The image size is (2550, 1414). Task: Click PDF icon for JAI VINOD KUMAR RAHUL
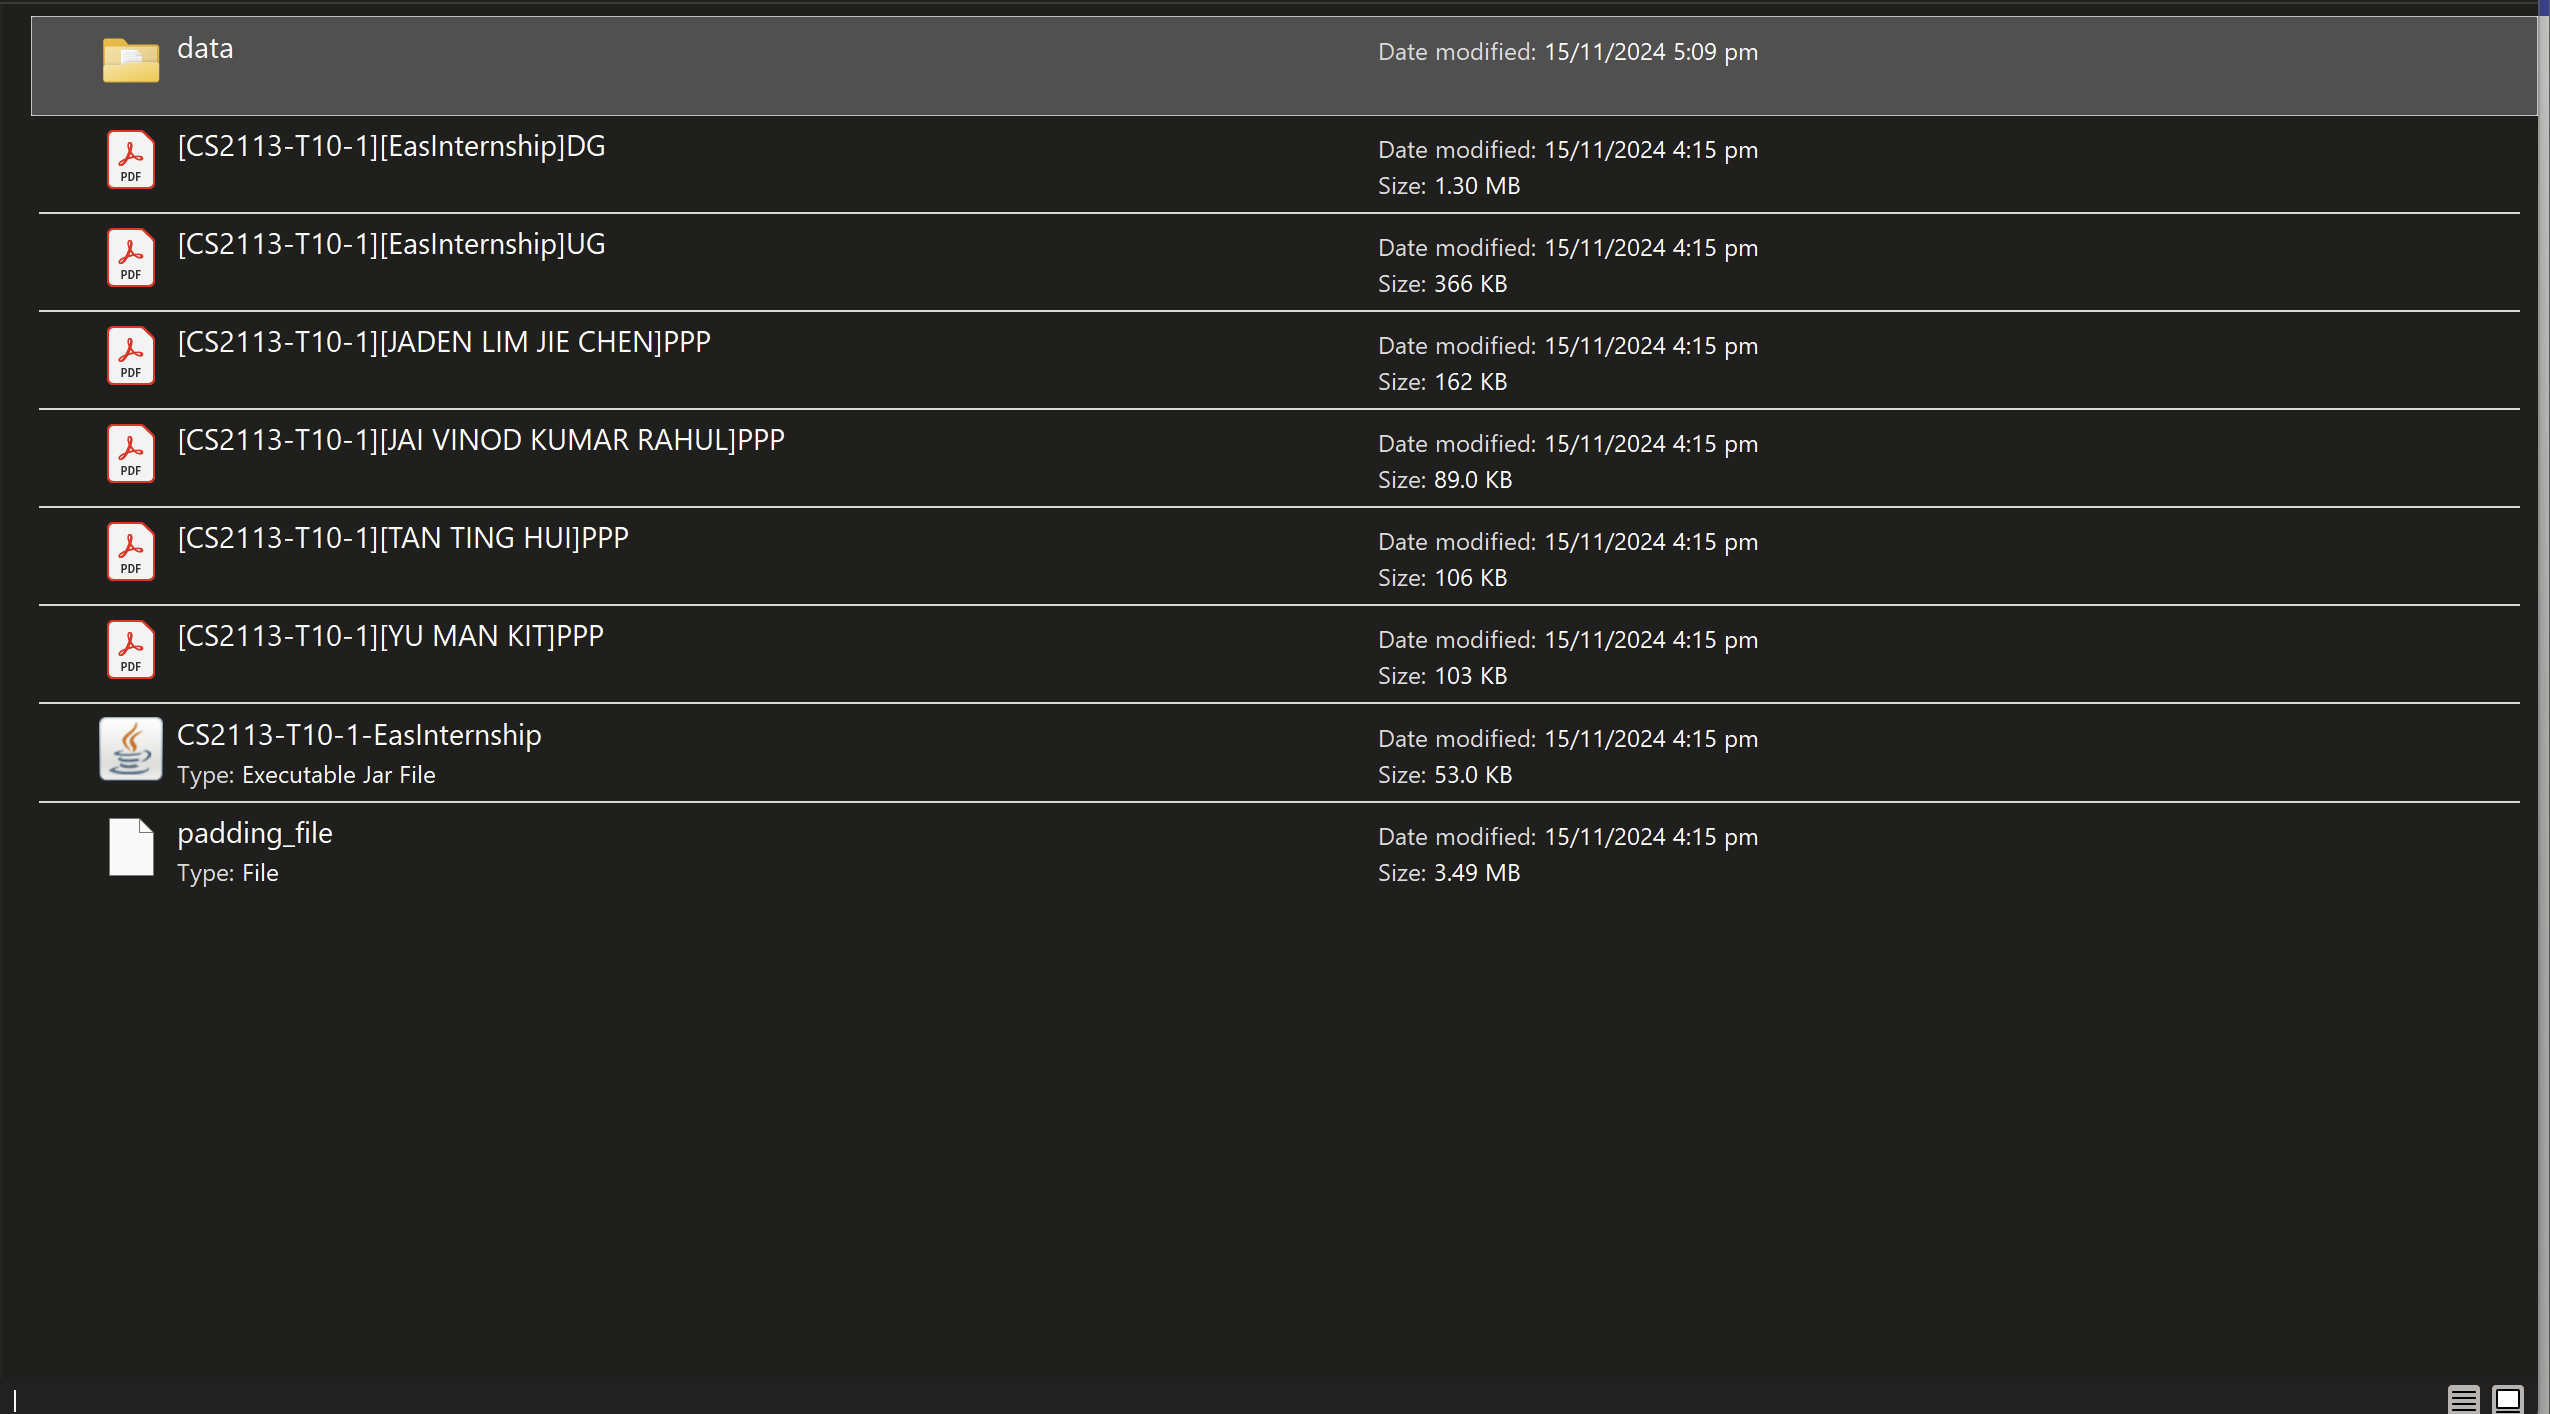point(131,454)
